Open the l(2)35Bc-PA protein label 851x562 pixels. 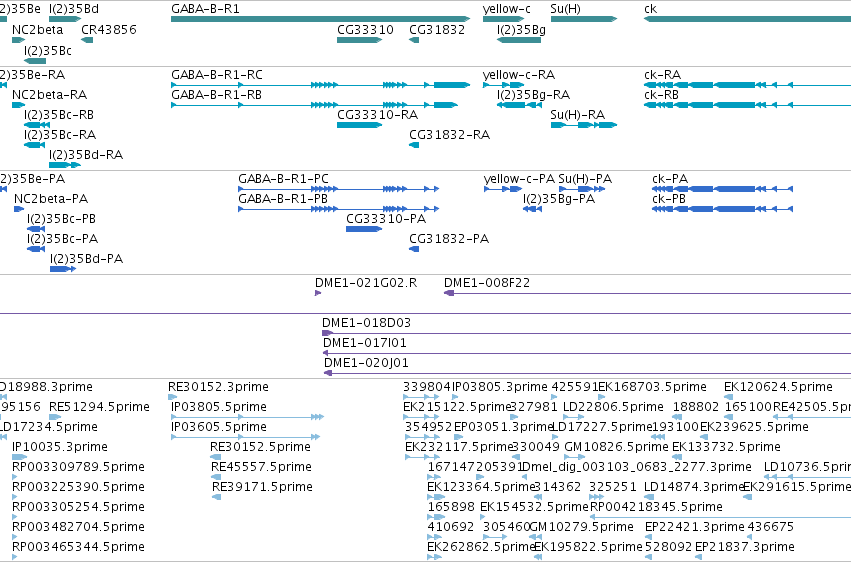[62, 239]
